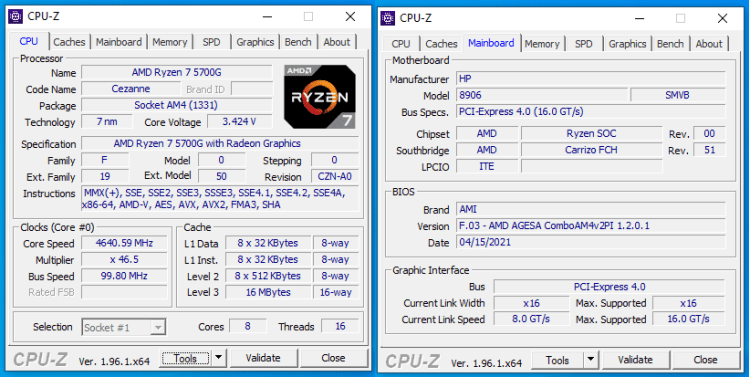This screenshot has height=377, width=750.
Task: Go to Graphics tab in right window
Action: click(627, 44)
